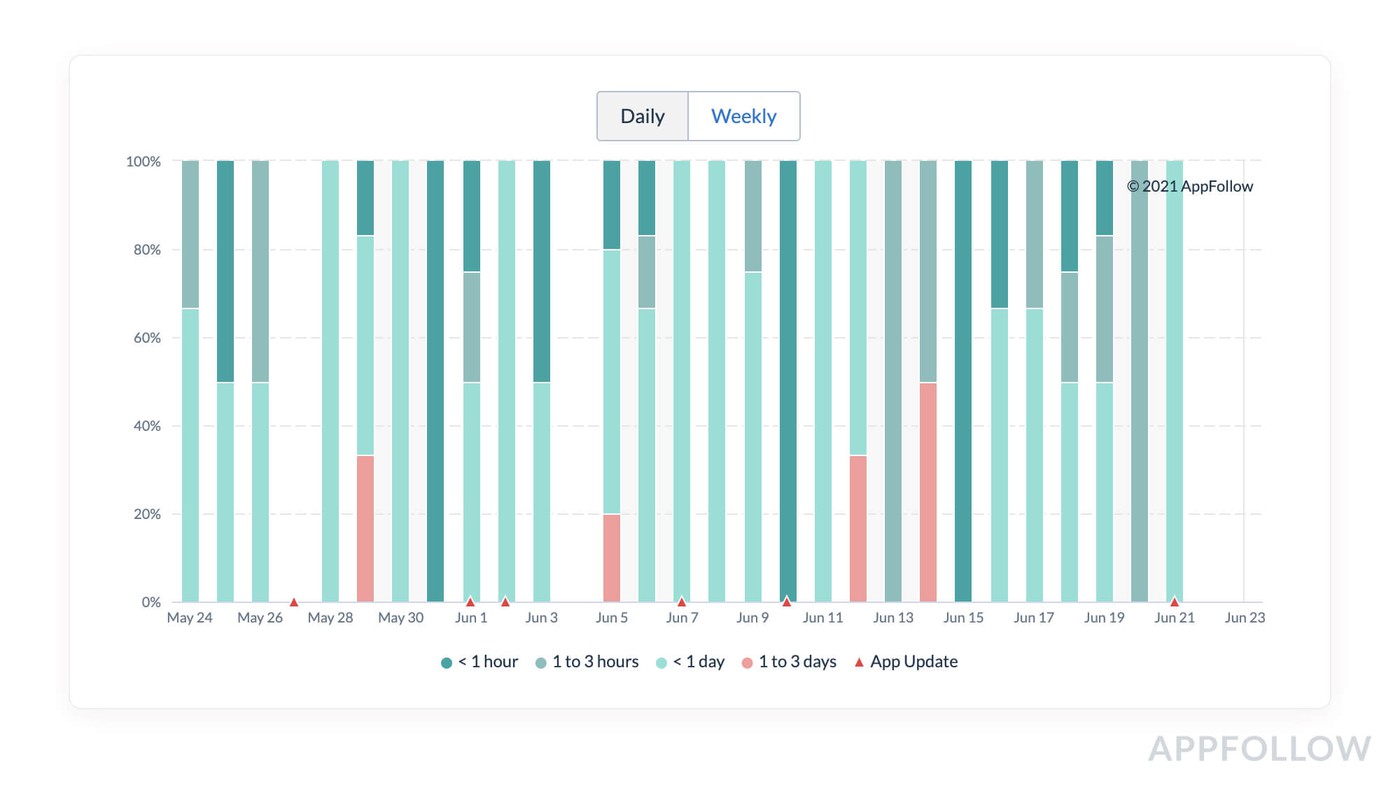
Task: Click the pink segment of the Jun 14 bar
Action: pos(928,492)
